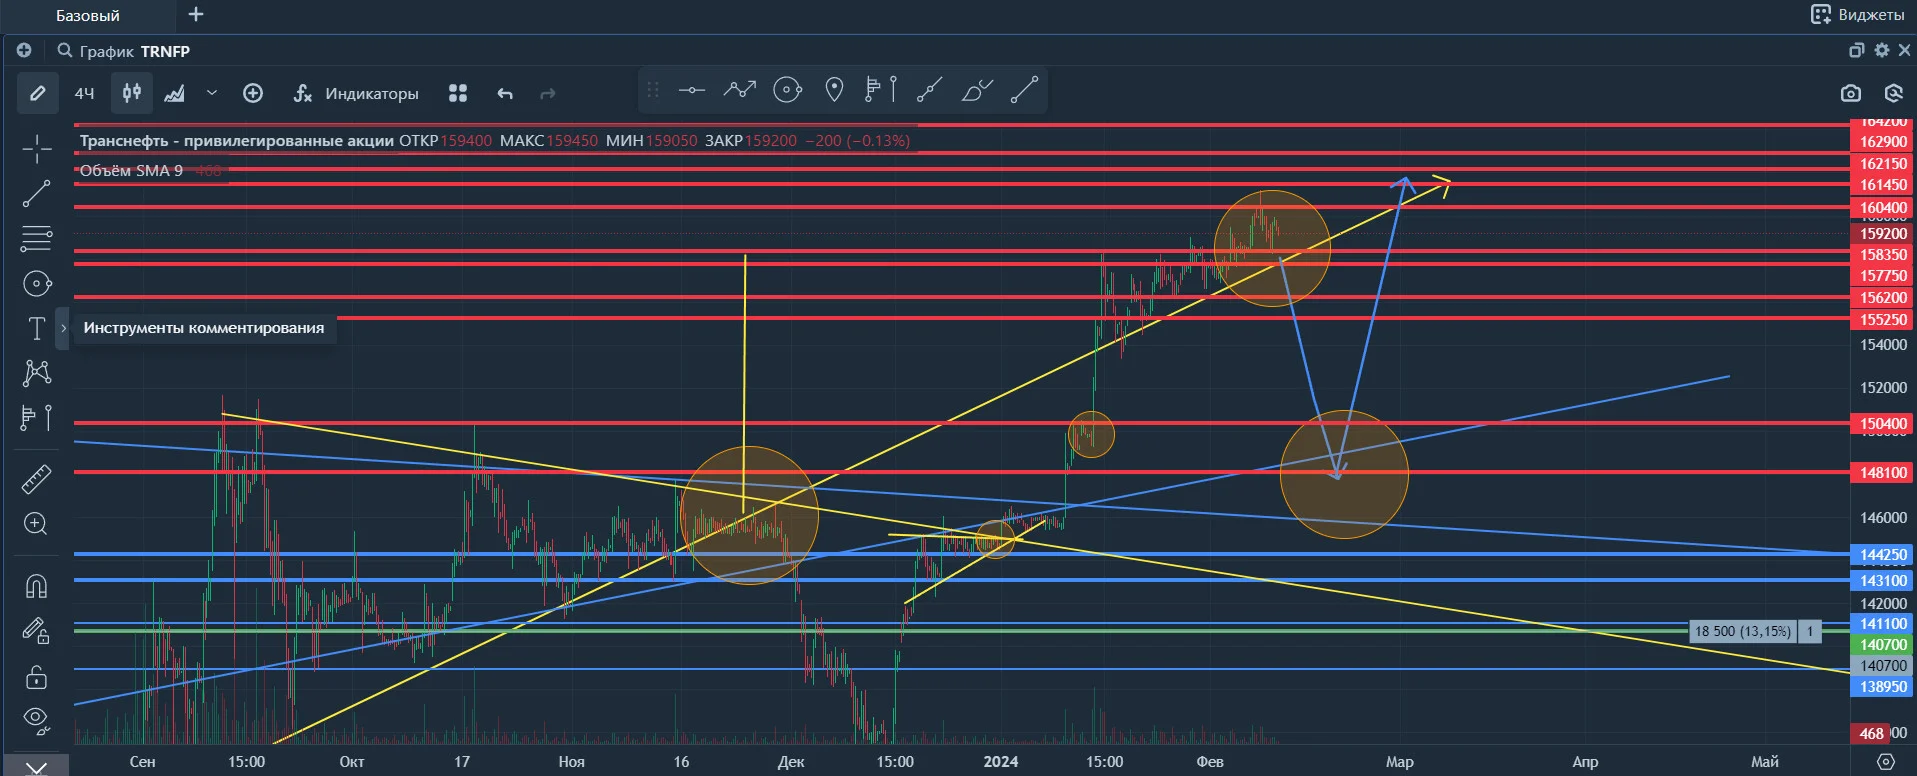
Task: Click the 148100 red price label
Action: tap(1883, 473)
